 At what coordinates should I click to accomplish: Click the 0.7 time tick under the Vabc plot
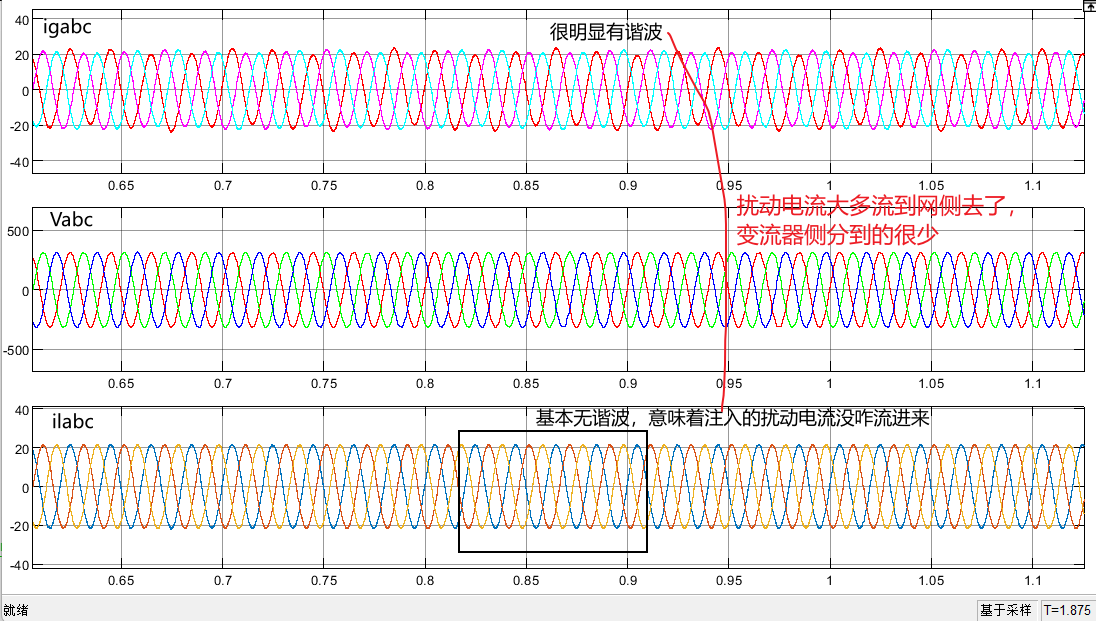[223, 384]
